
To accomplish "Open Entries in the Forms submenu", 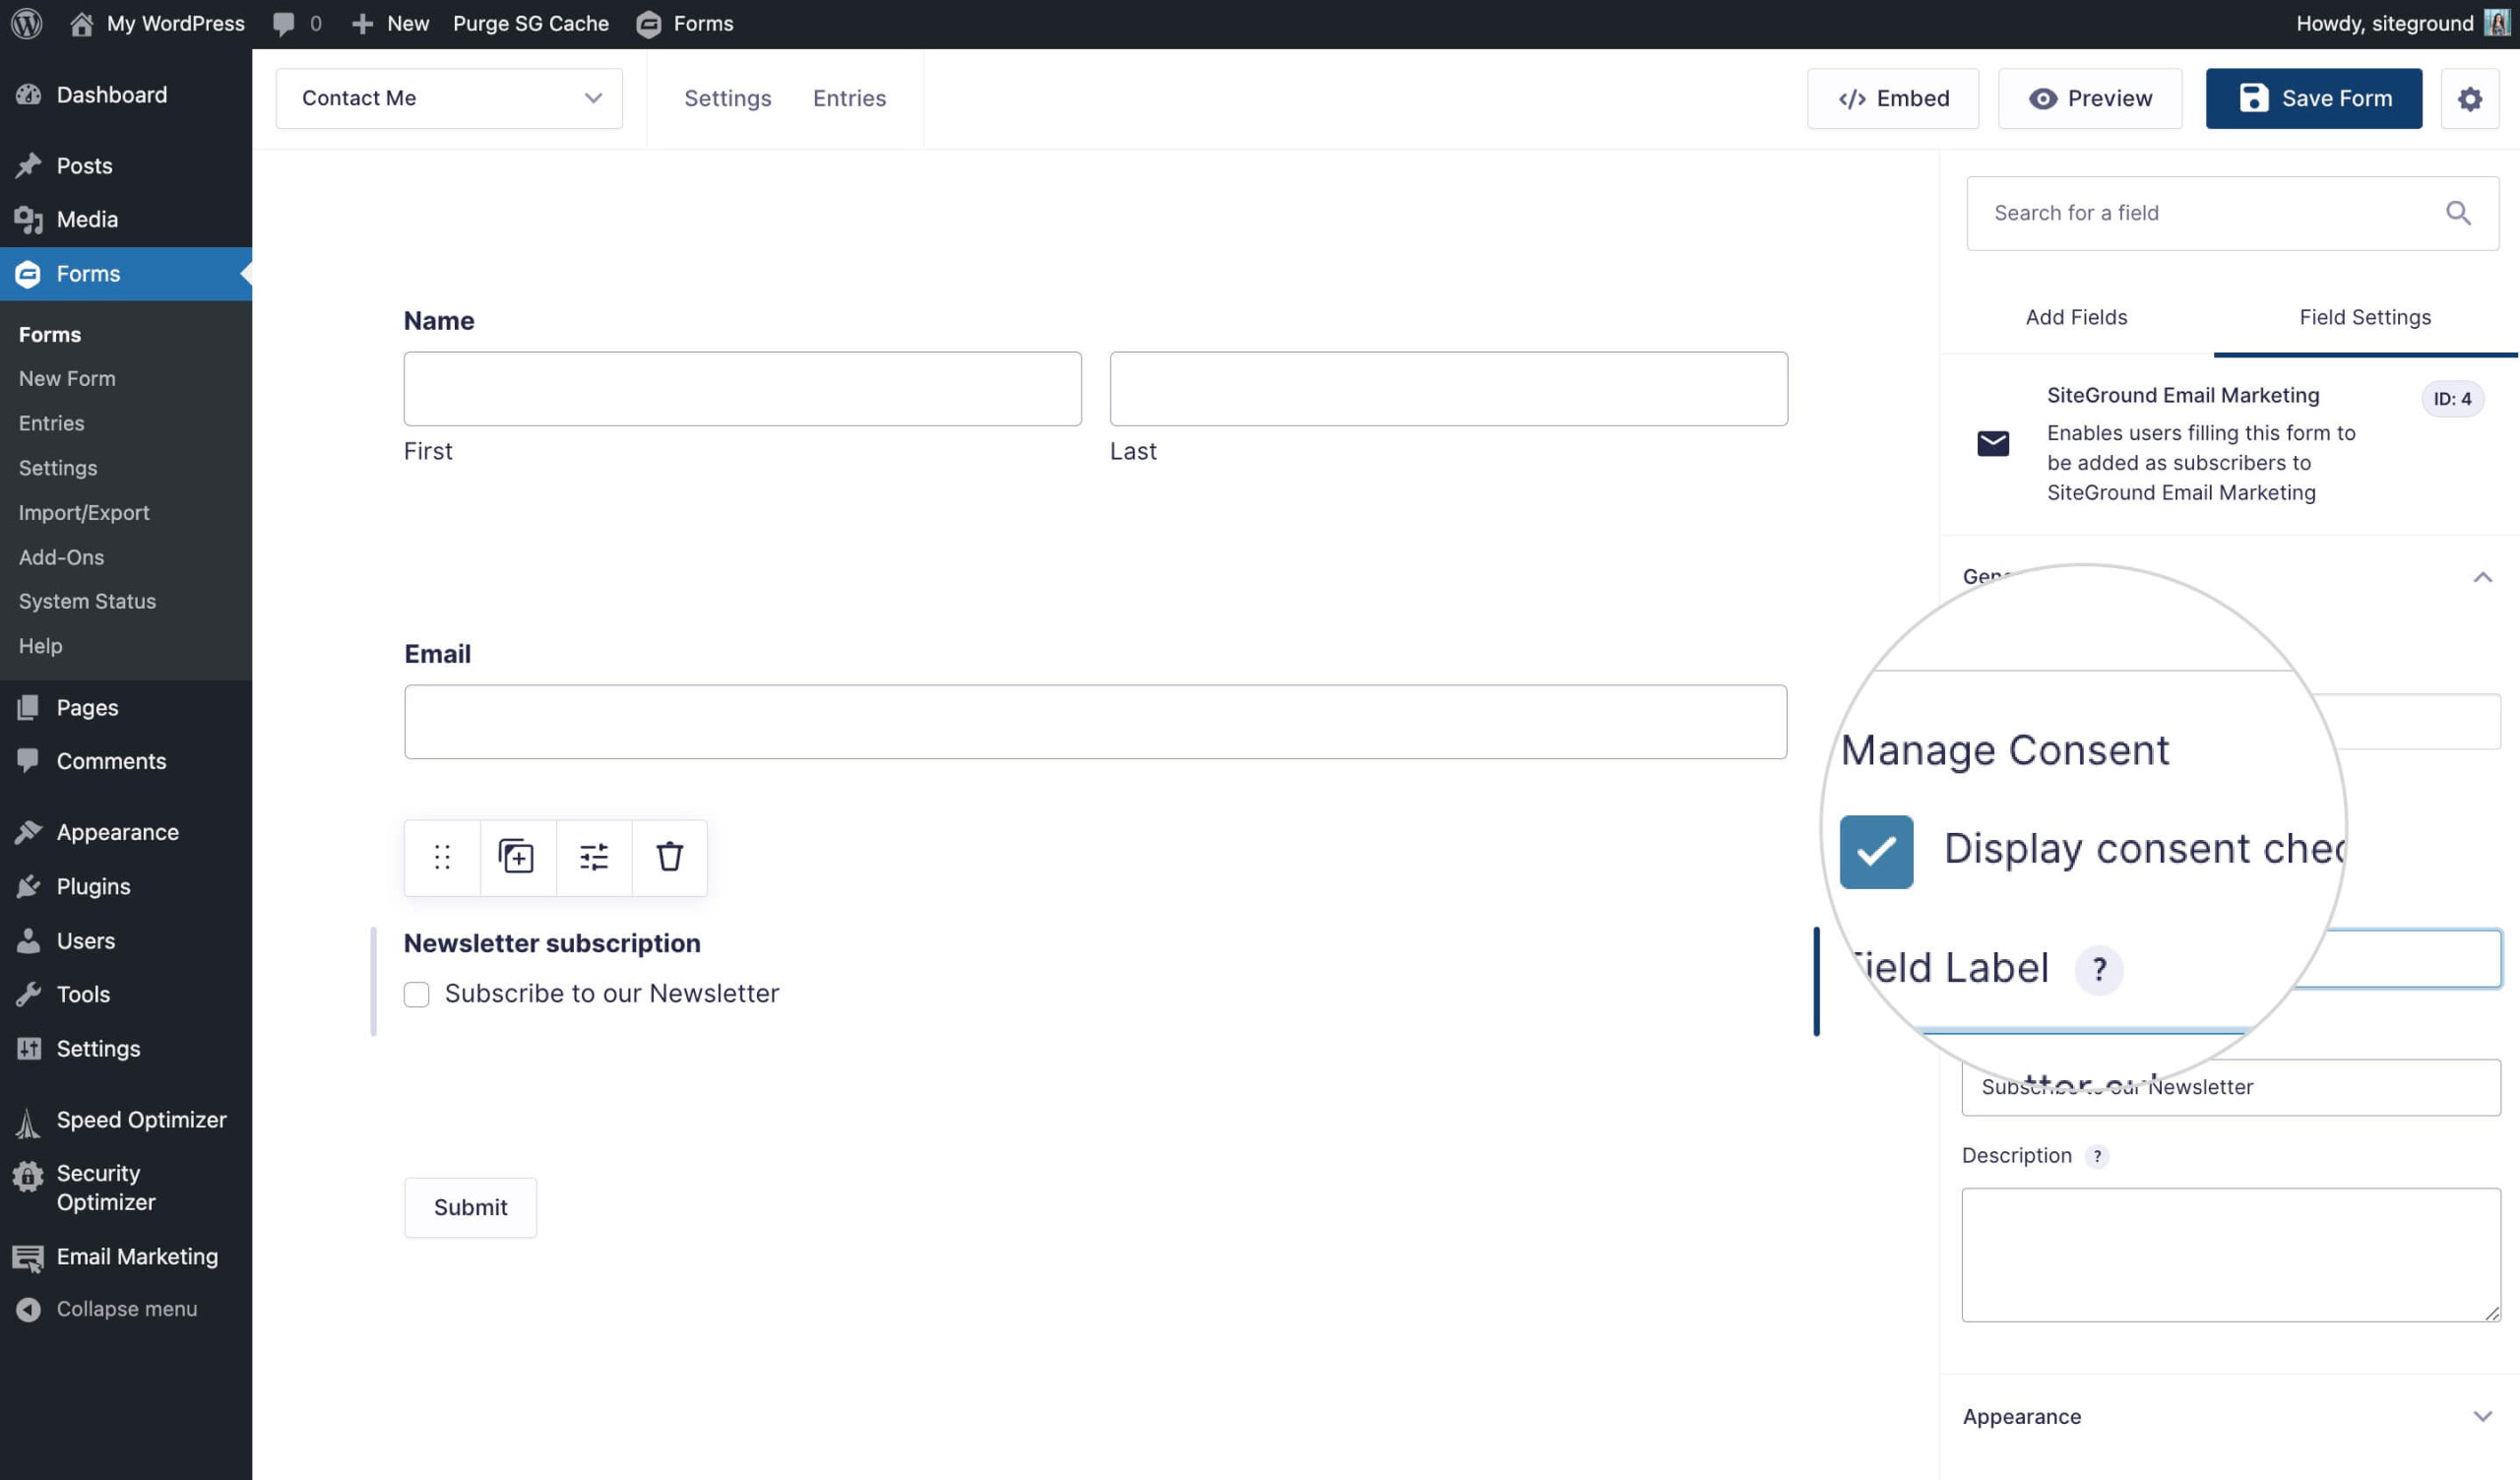I will tap(51, 423).
